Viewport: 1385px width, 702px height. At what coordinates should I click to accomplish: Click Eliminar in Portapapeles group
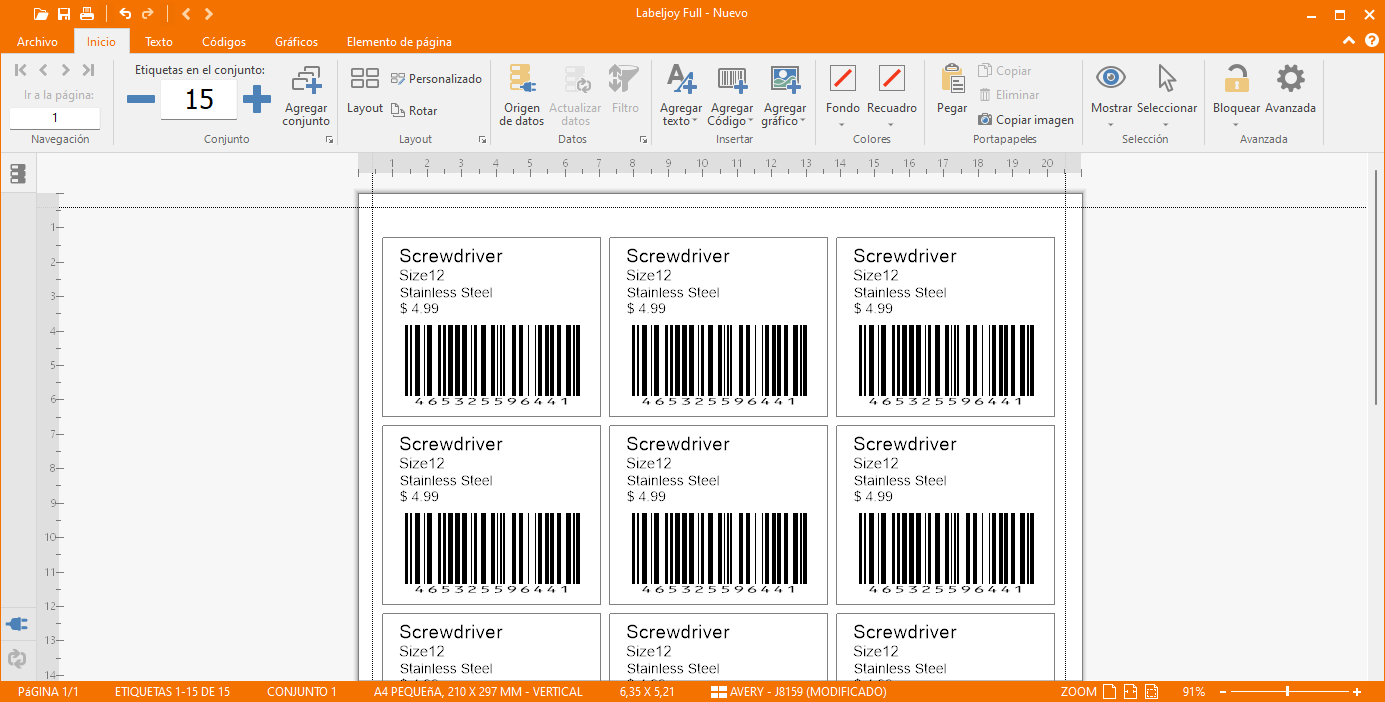1008,95
